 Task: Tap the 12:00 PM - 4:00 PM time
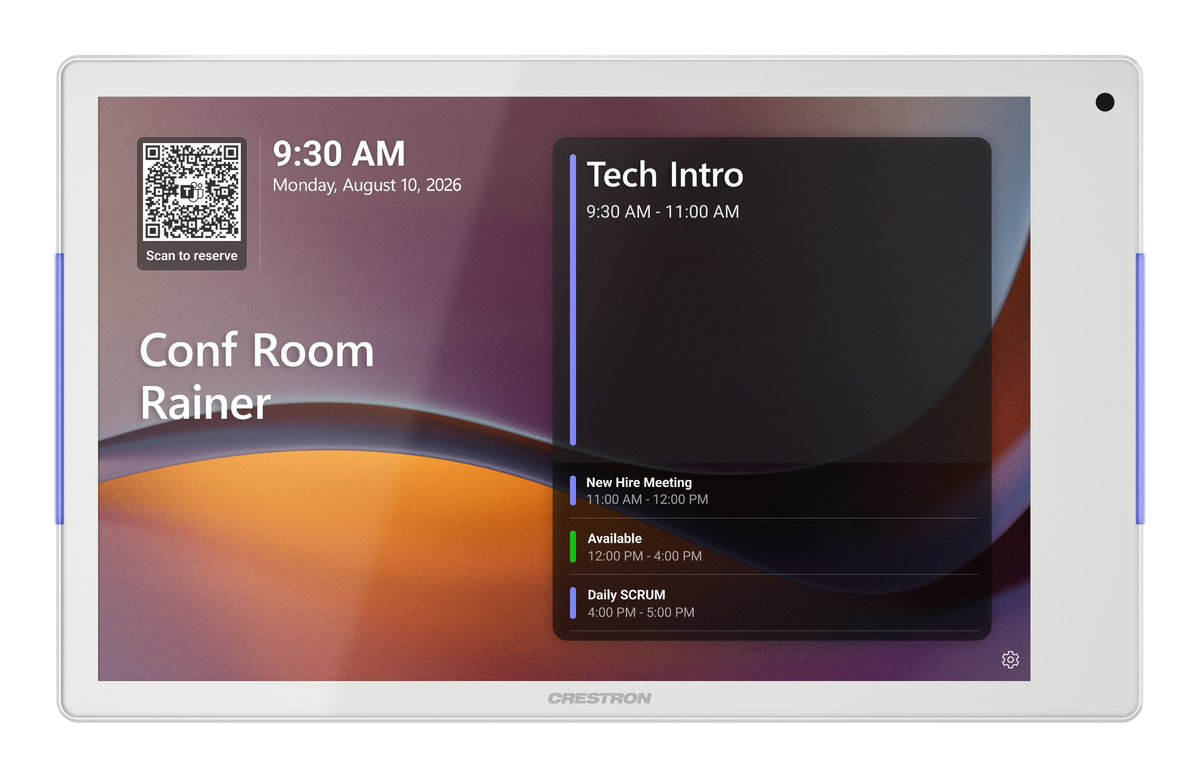click(x=645, y=556)
